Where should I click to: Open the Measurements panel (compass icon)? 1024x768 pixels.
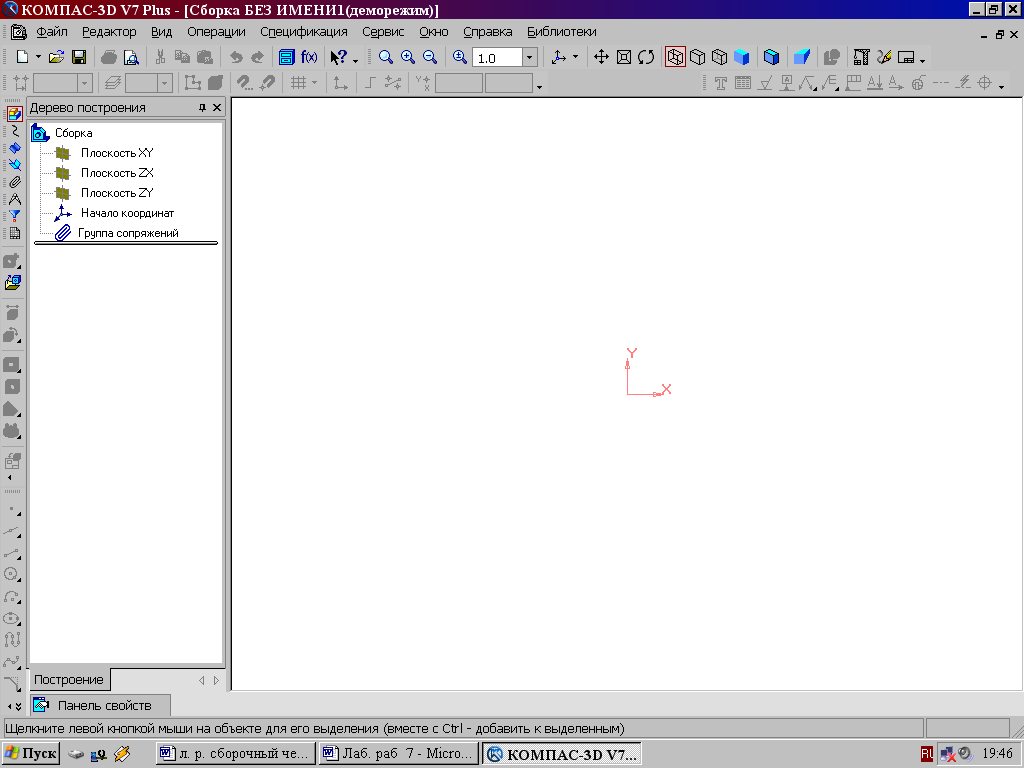(x=14, y=199)
